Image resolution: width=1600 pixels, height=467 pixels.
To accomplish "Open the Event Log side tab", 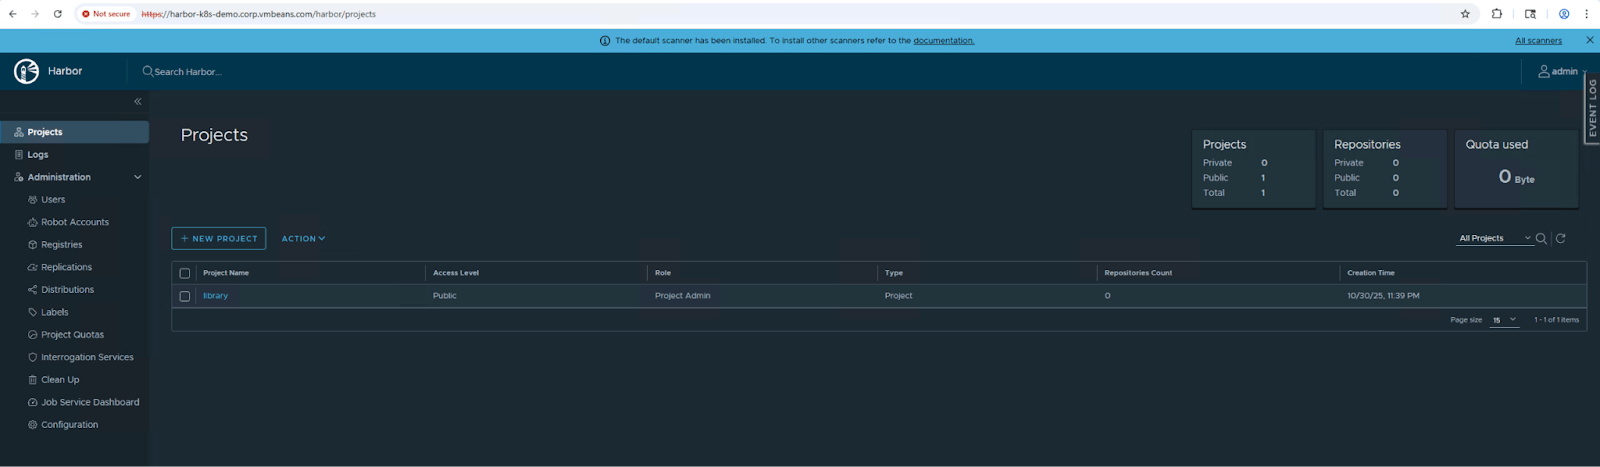I will point(1592,107).
